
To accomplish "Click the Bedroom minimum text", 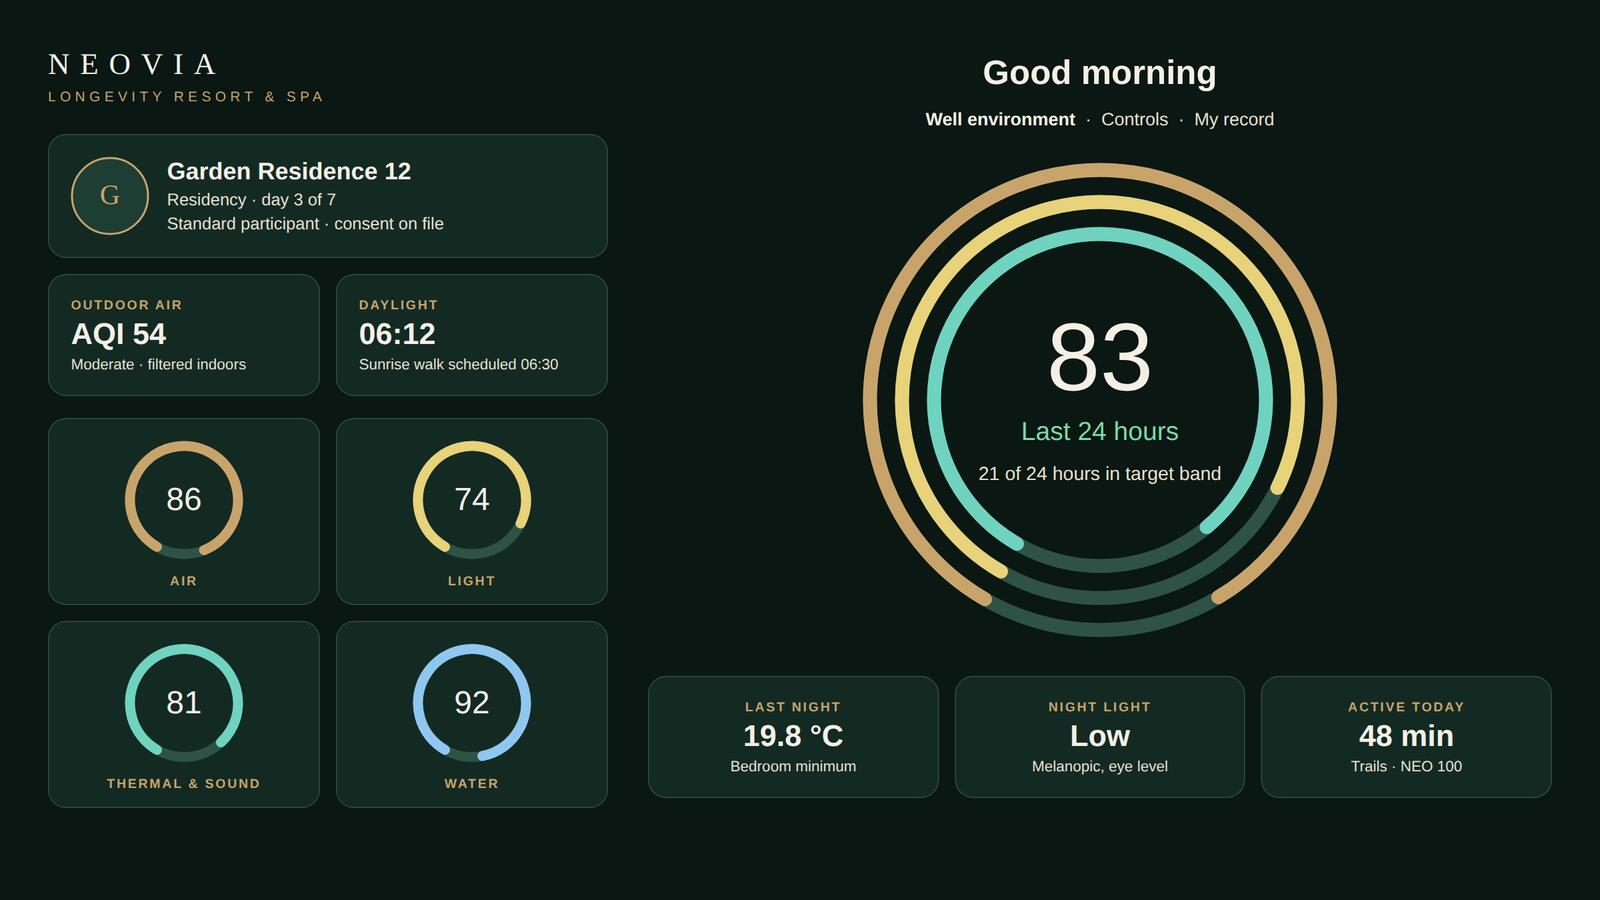I will (x=793, y=767).
